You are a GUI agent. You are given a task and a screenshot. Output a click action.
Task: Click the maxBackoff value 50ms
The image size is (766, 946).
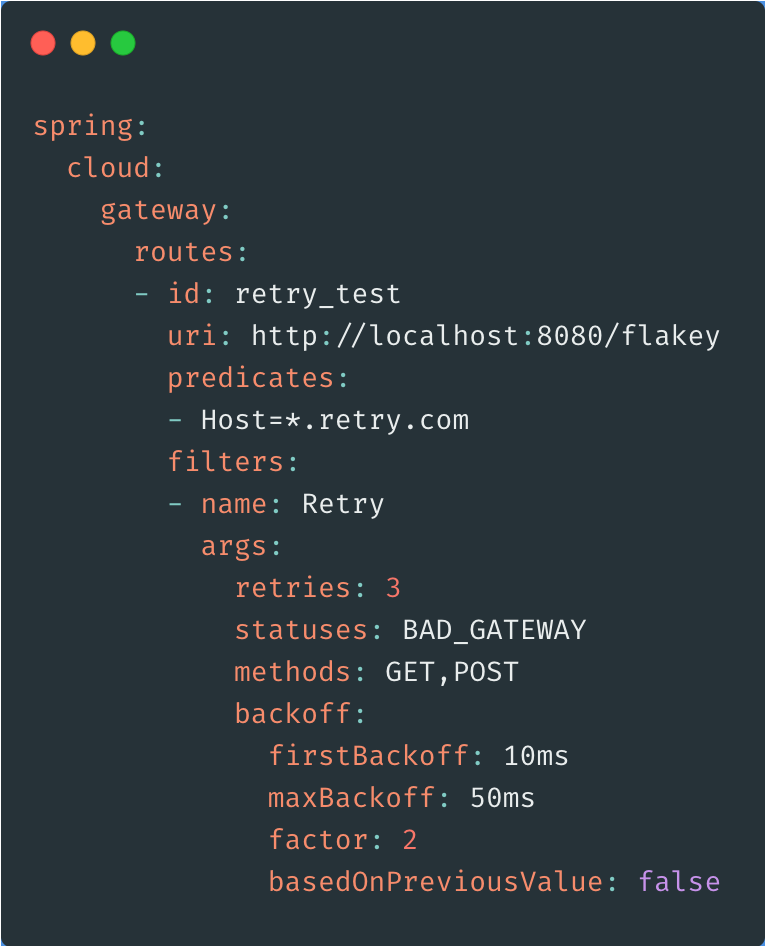click(x=502, y=798)
